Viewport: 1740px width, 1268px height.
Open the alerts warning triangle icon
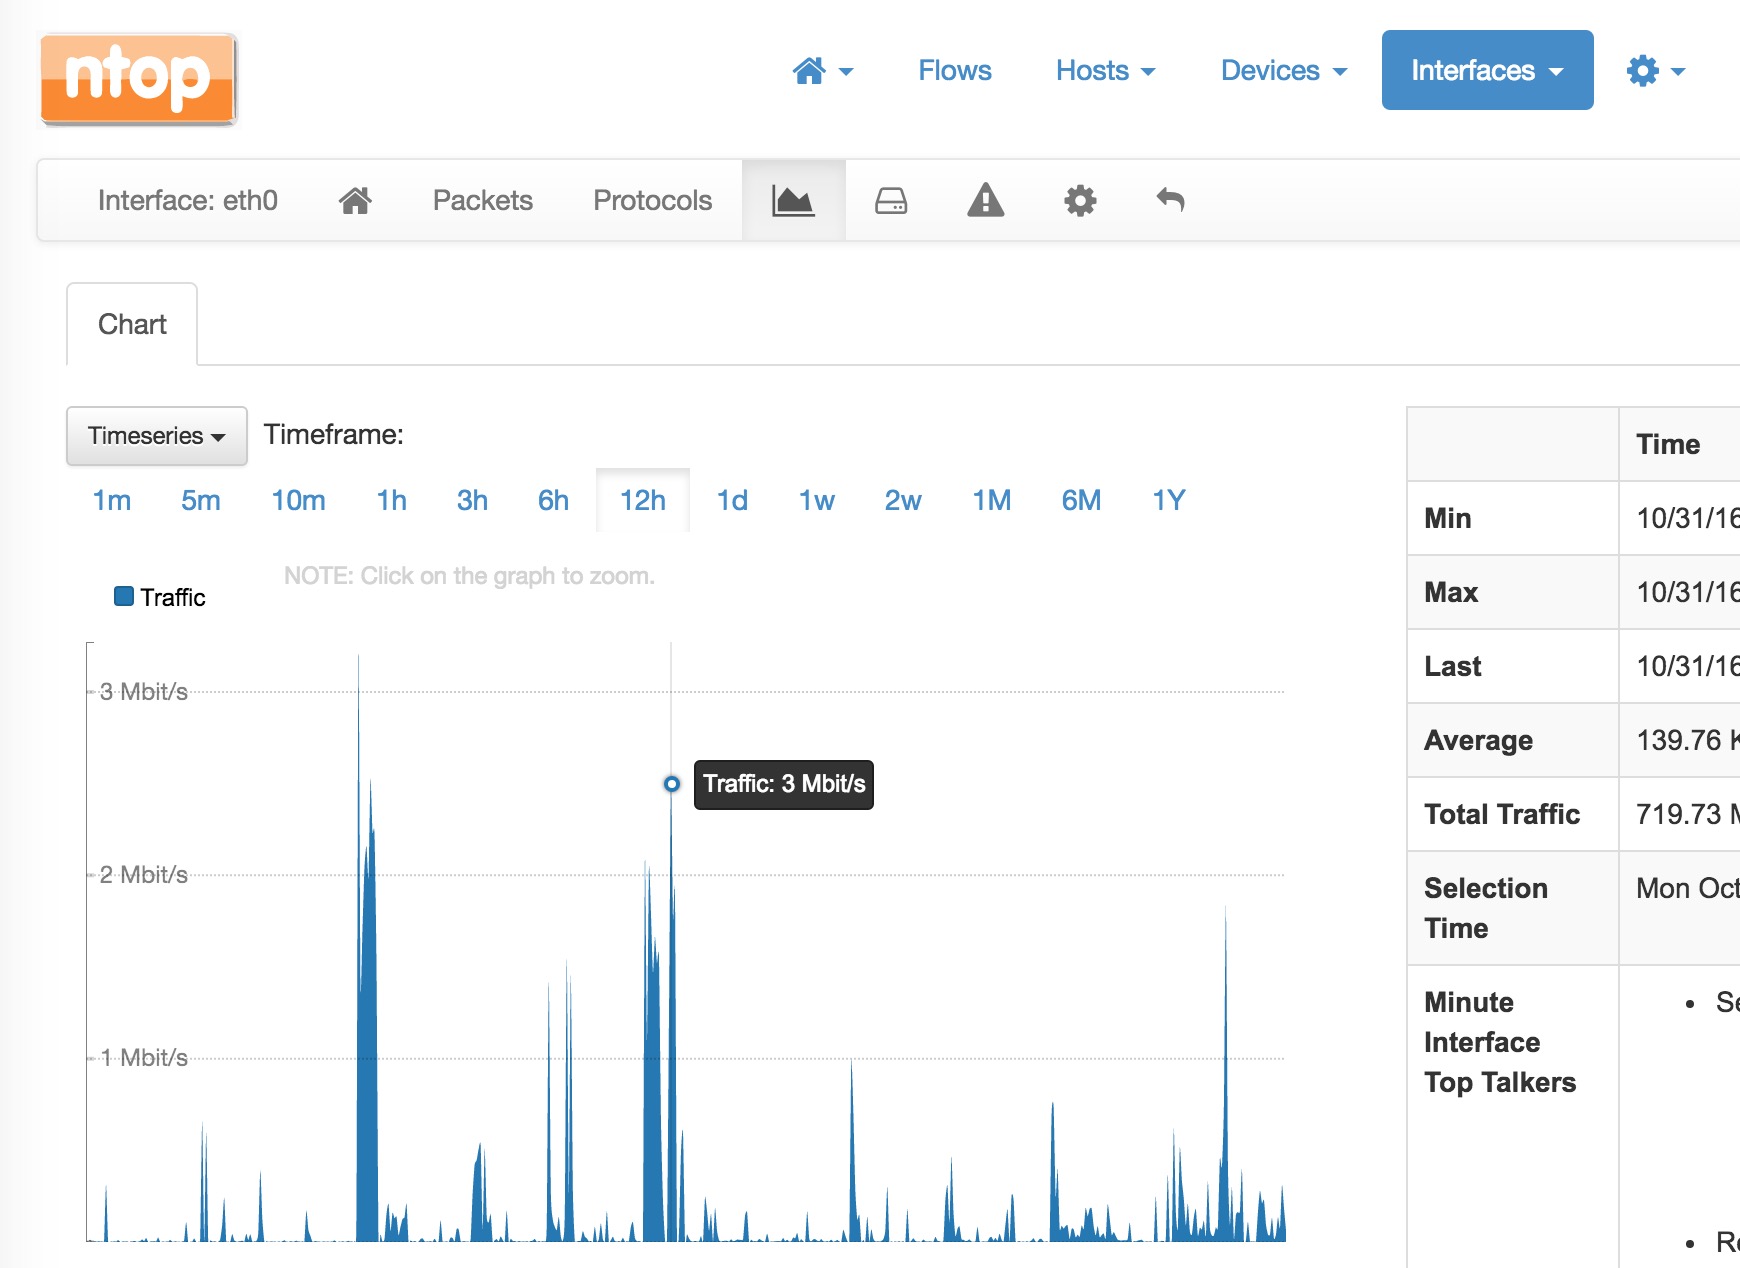point(985,201)
